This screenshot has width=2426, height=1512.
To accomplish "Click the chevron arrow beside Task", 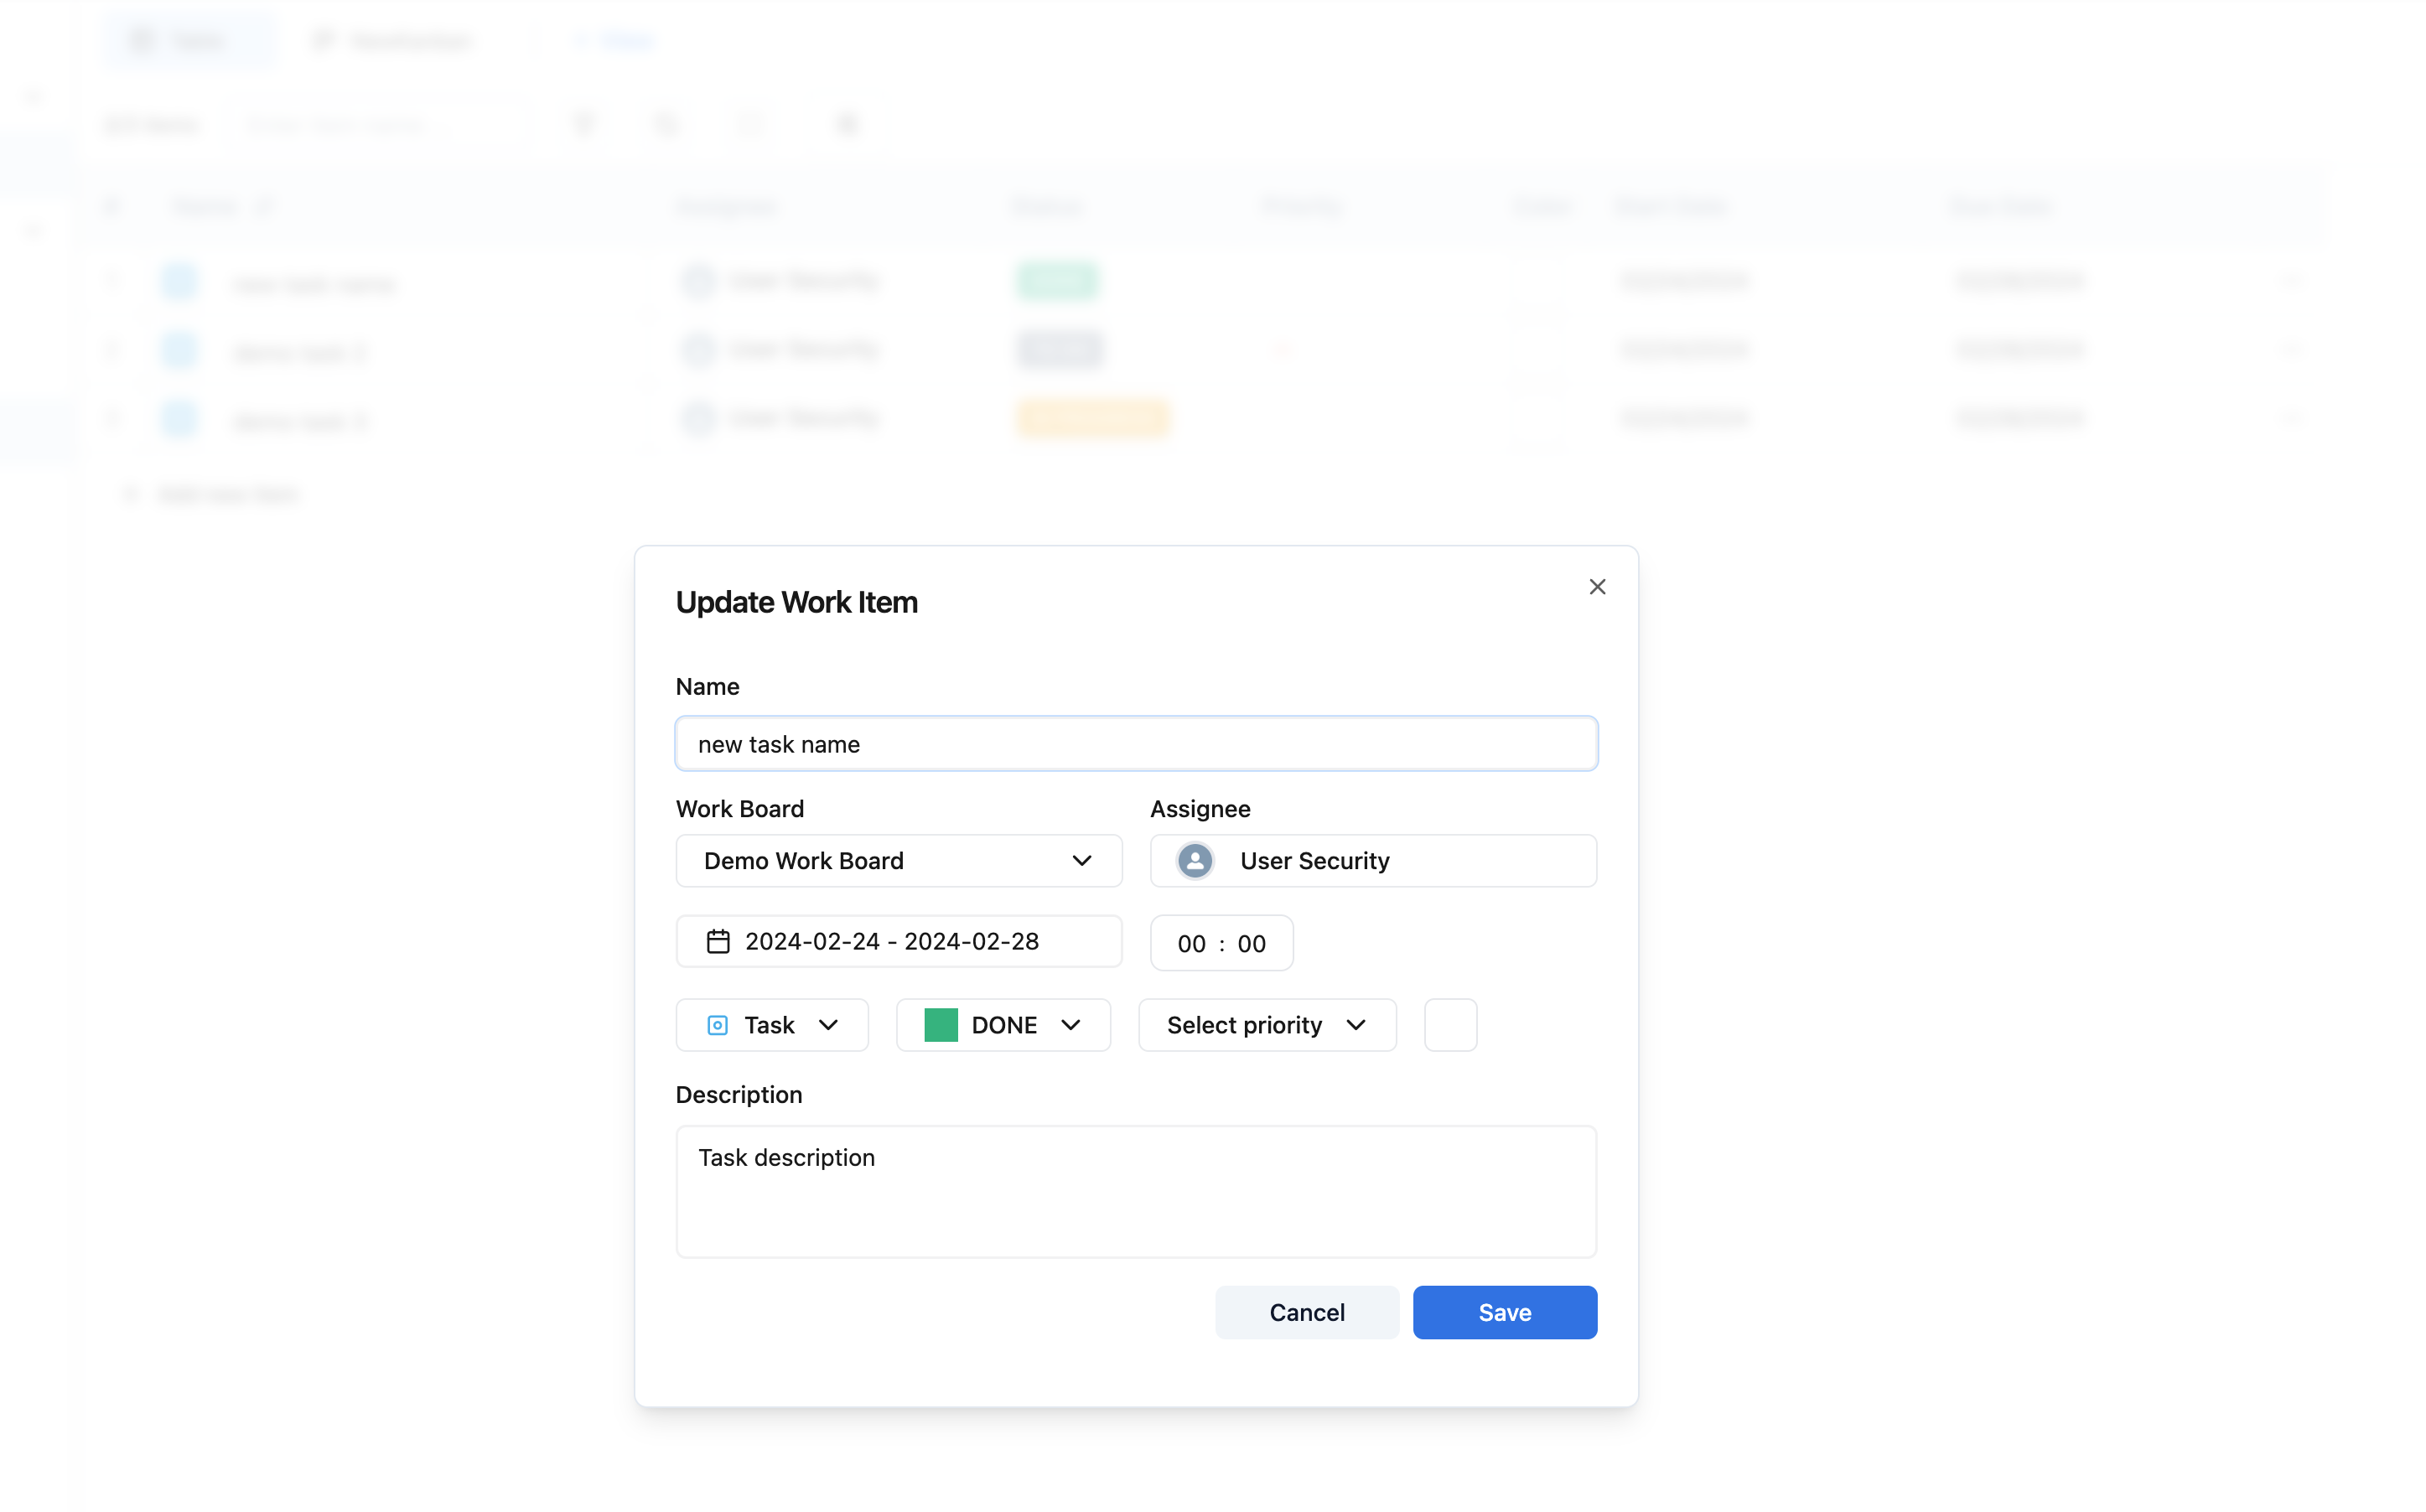I will coord(828,1025).
